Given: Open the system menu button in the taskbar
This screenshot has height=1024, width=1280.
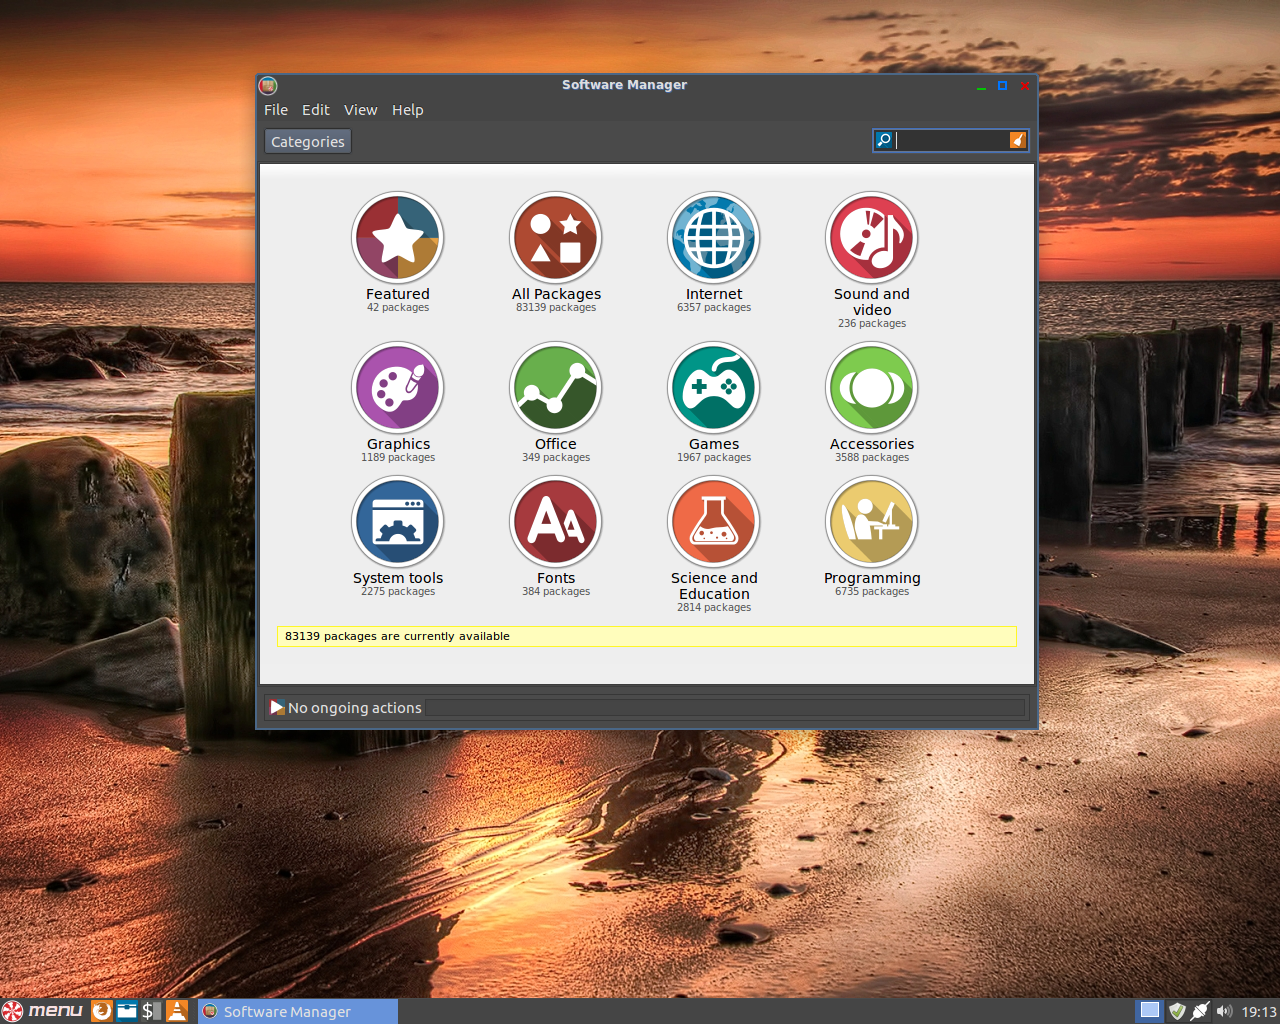Looking at the screenshot, I should point(42,1011).
